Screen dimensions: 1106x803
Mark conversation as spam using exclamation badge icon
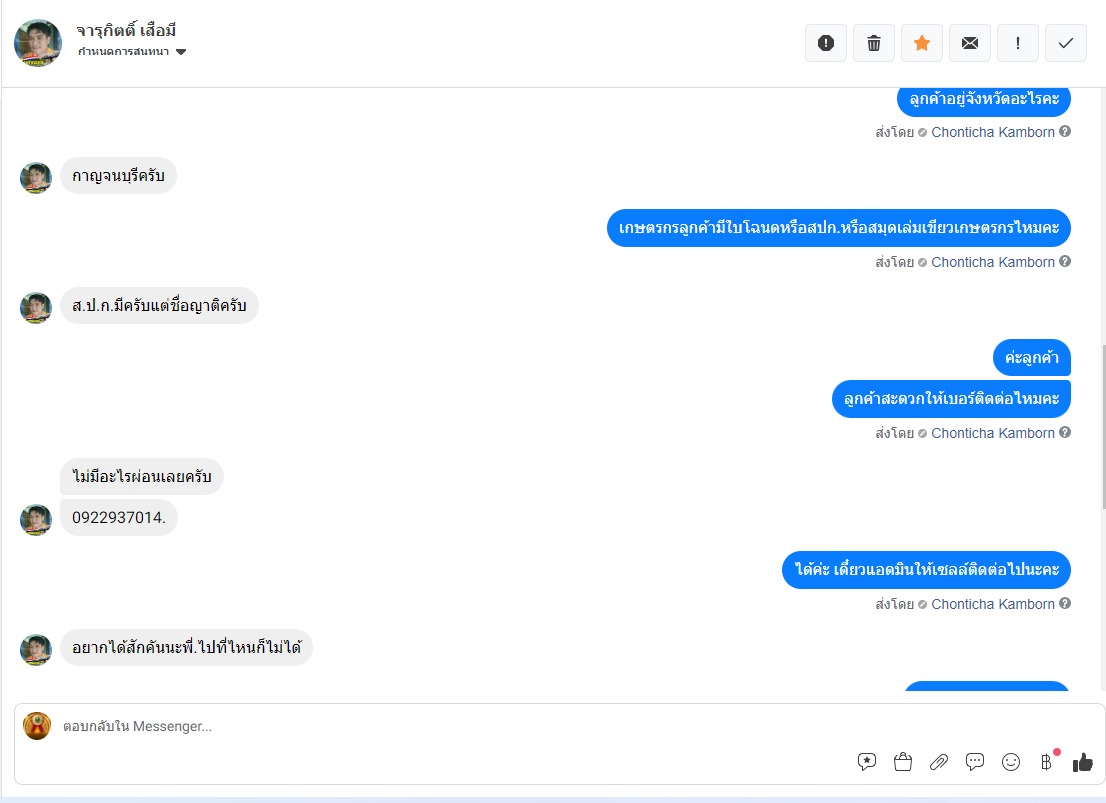coord(825,43)
